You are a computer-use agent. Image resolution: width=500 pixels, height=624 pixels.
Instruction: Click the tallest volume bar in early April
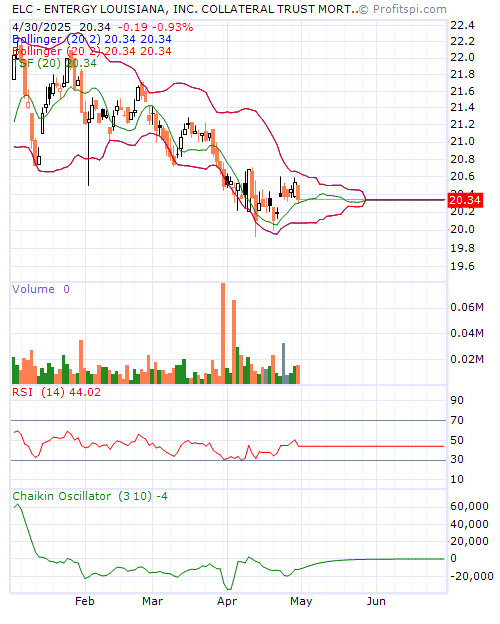point(223,333)
